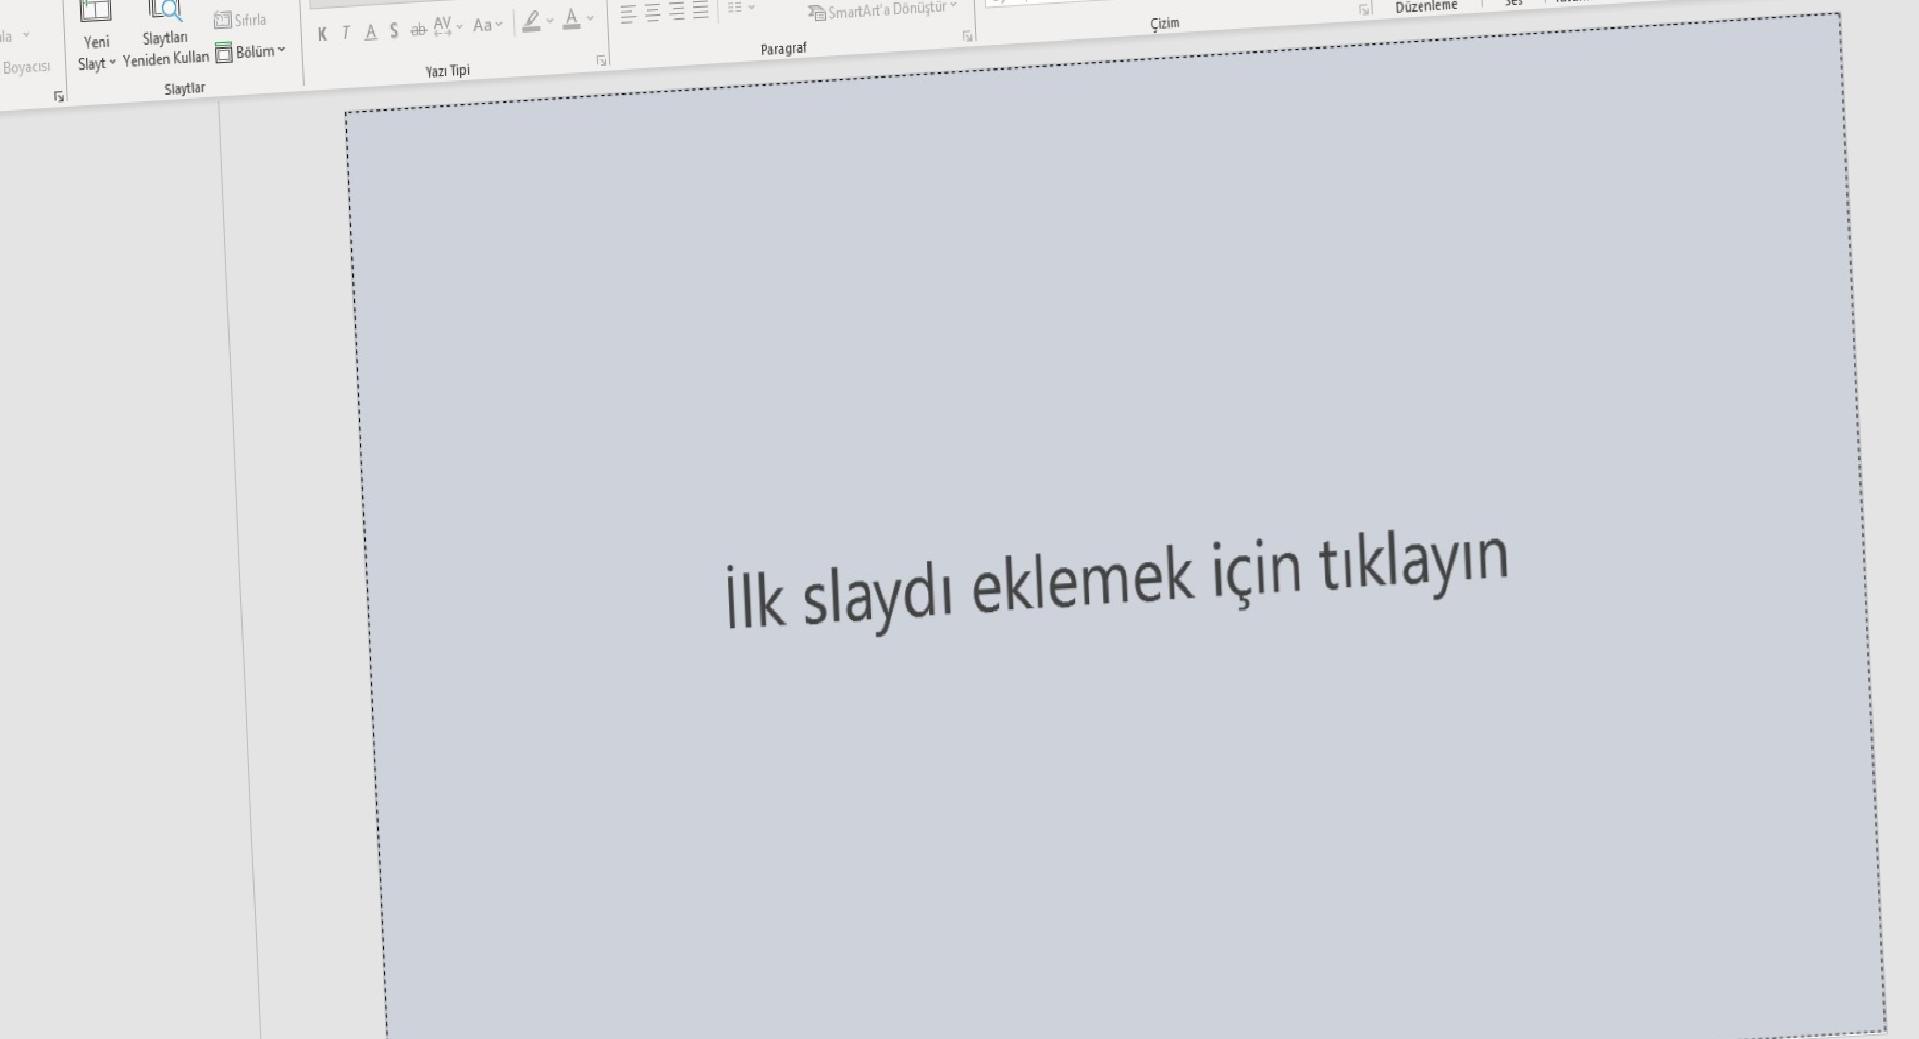Click the Paragraf group label
Image resolution: width=1919 pixels, height=1039 pixels.
tap(783, 49)
